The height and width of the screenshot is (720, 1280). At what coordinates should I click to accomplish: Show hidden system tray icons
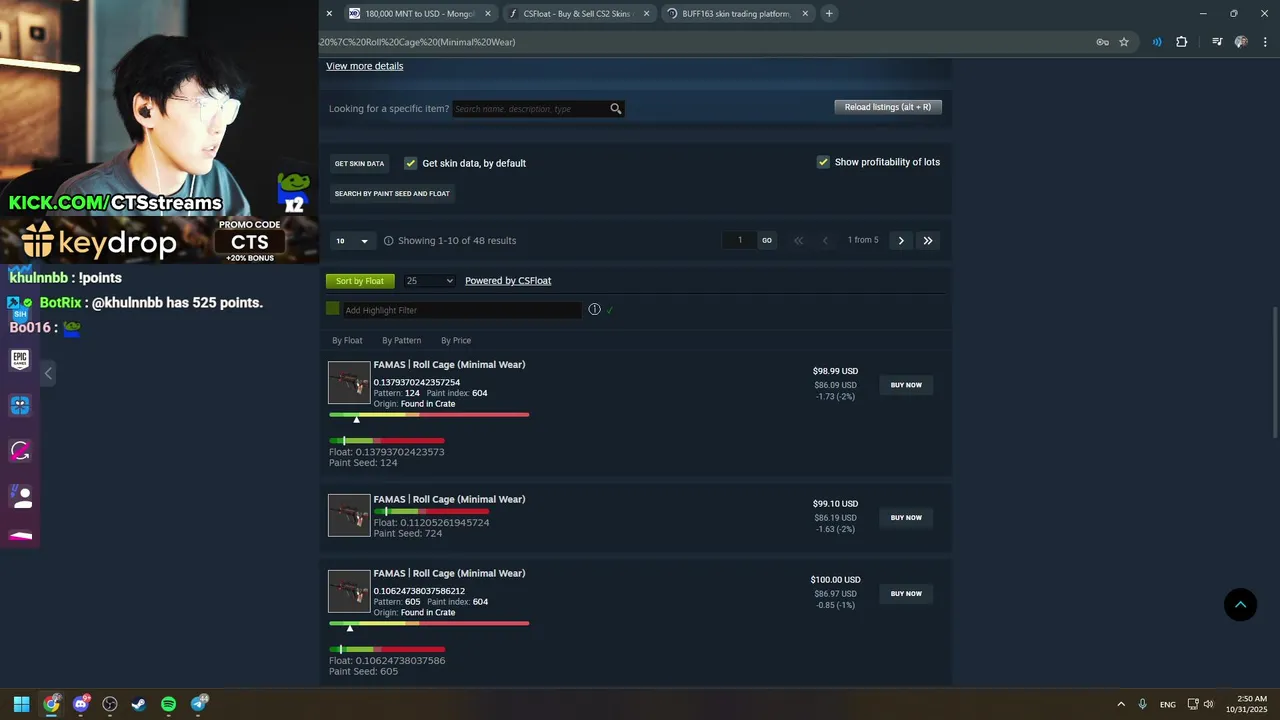point(1121,704)
